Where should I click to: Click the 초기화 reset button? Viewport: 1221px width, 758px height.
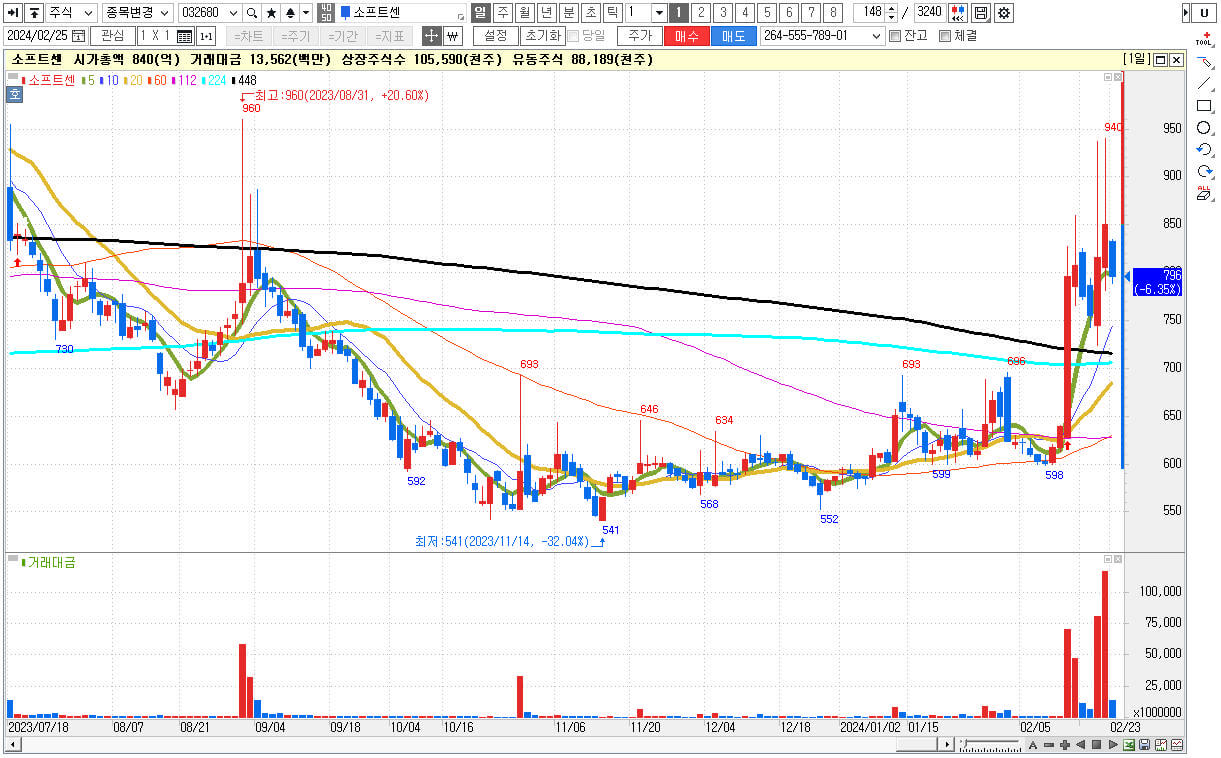[542, 36]
